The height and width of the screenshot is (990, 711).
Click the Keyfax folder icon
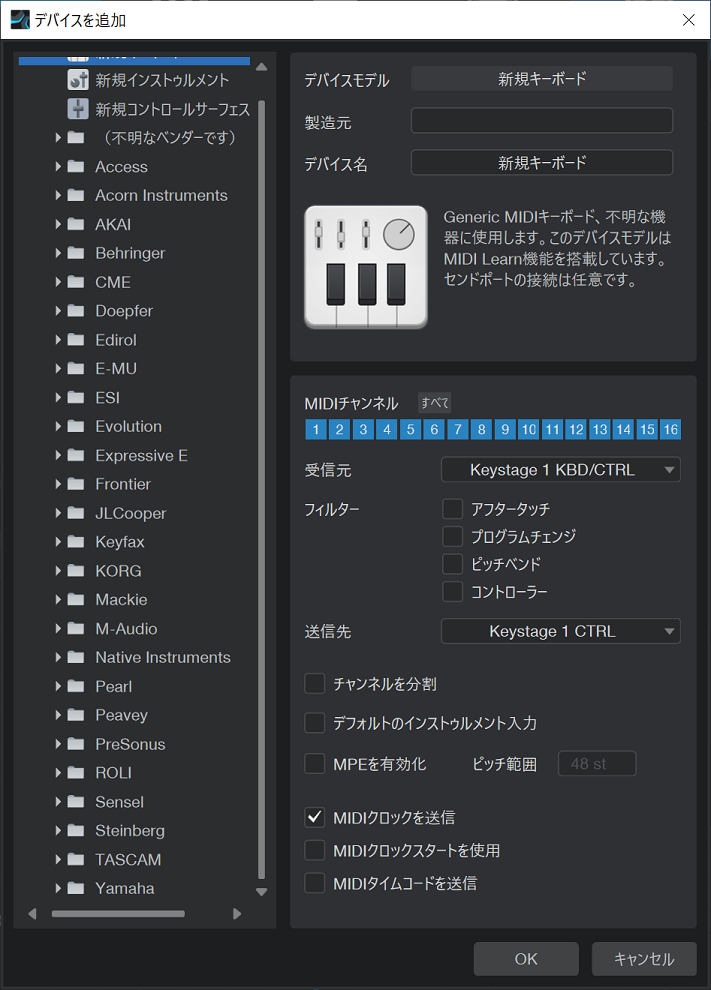(x=76, y=542)
